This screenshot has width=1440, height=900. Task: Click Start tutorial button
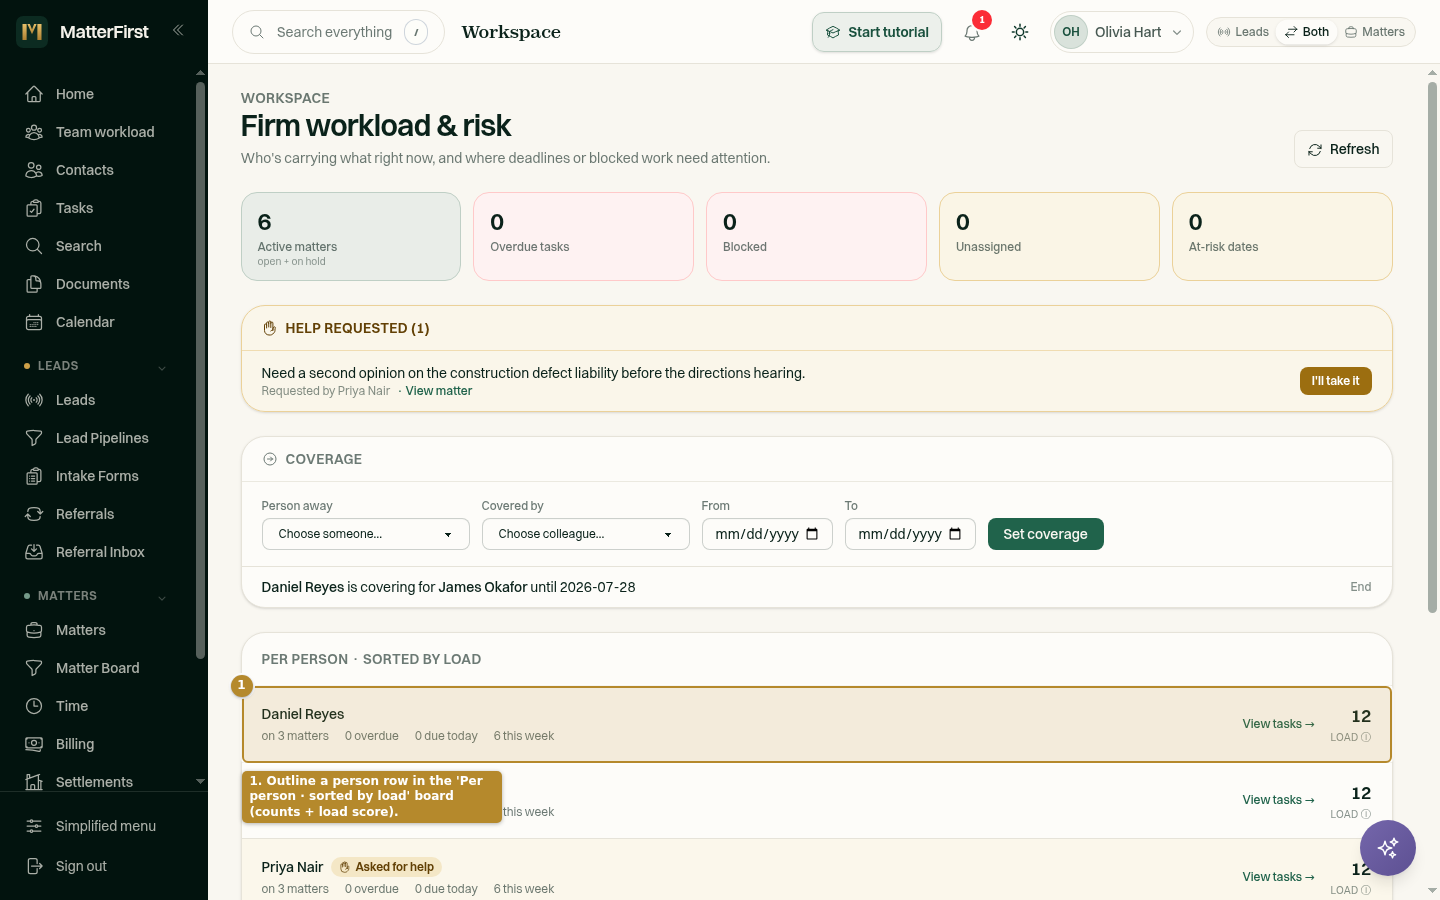pos(877,32)
